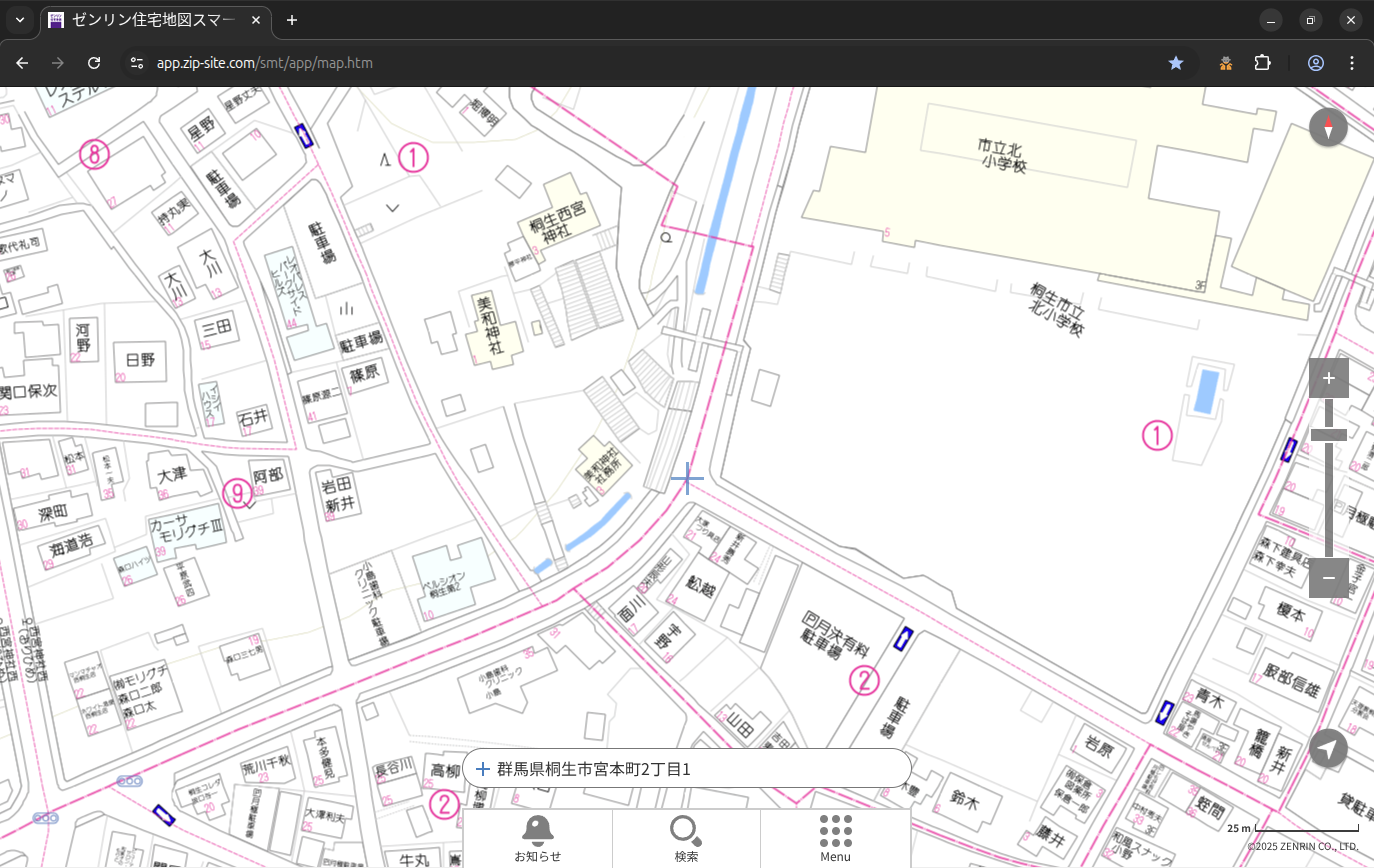Open the Chrome profile icon

(x=1315, y=63)
